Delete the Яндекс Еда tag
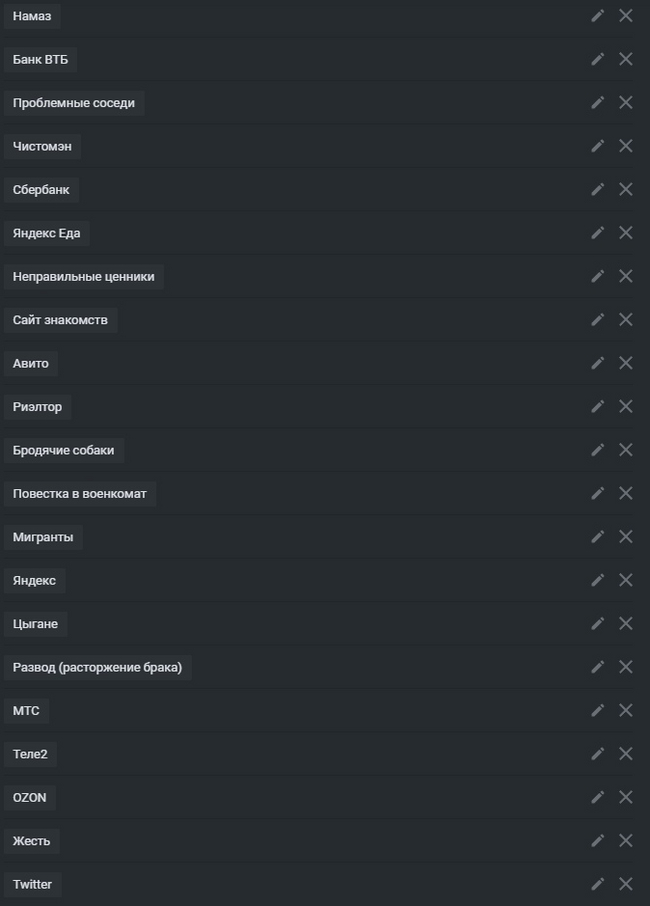The height and width of the screenshot is (906, 650). [x=626, y=233]
